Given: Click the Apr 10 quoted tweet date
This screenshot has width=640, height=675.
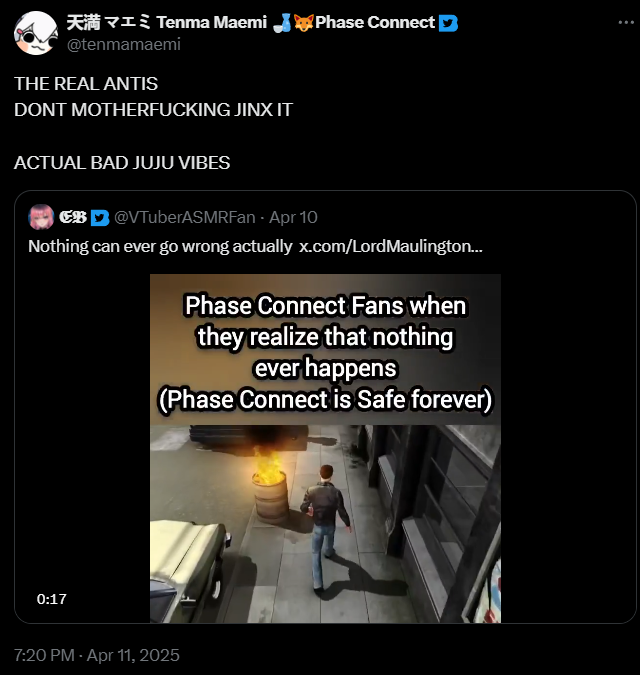Looking at the screenshot, I should tap(294, 217).
